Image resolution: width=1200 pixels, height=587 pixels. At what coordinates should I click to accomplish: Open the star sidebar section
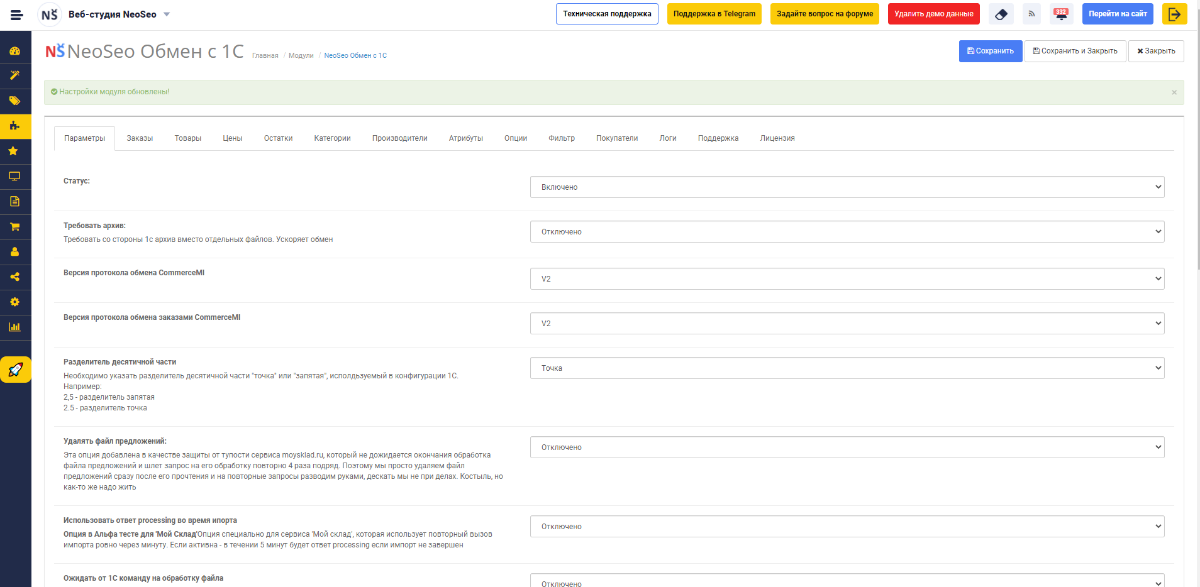point(15,151)
